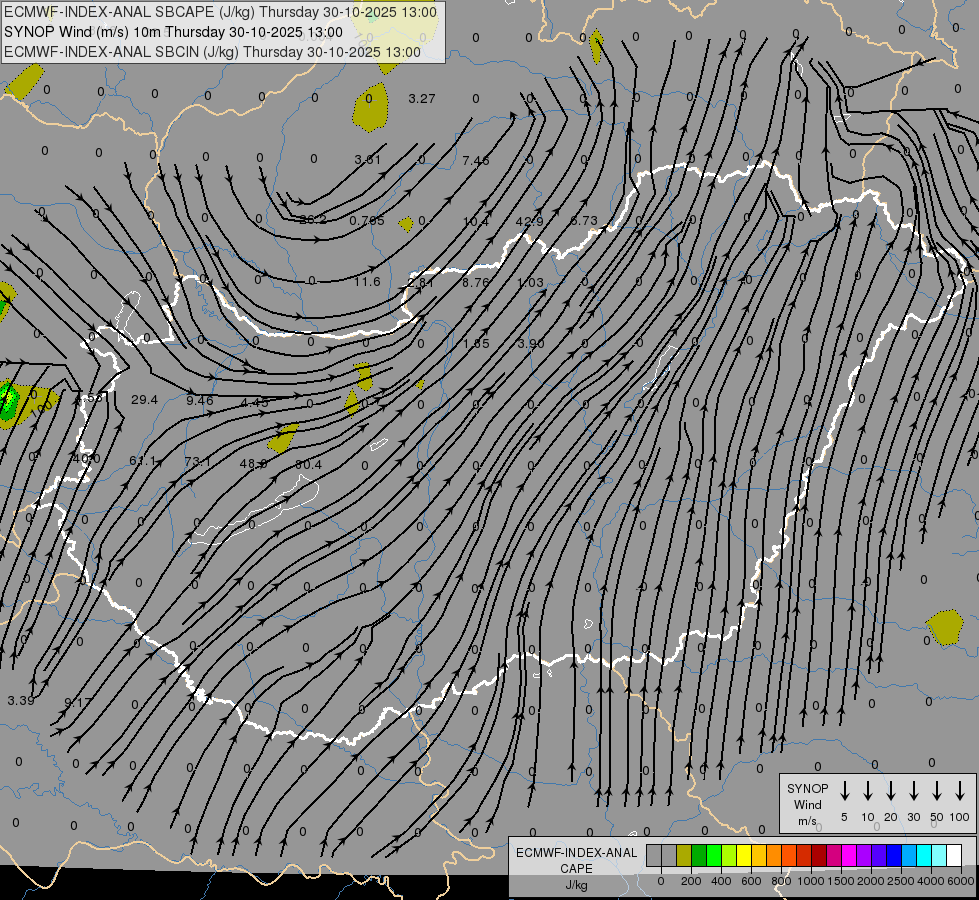Click the map value 9.46
Viewport: 979px width, 900px height.
pyautogui.click(x=200, y=400)
